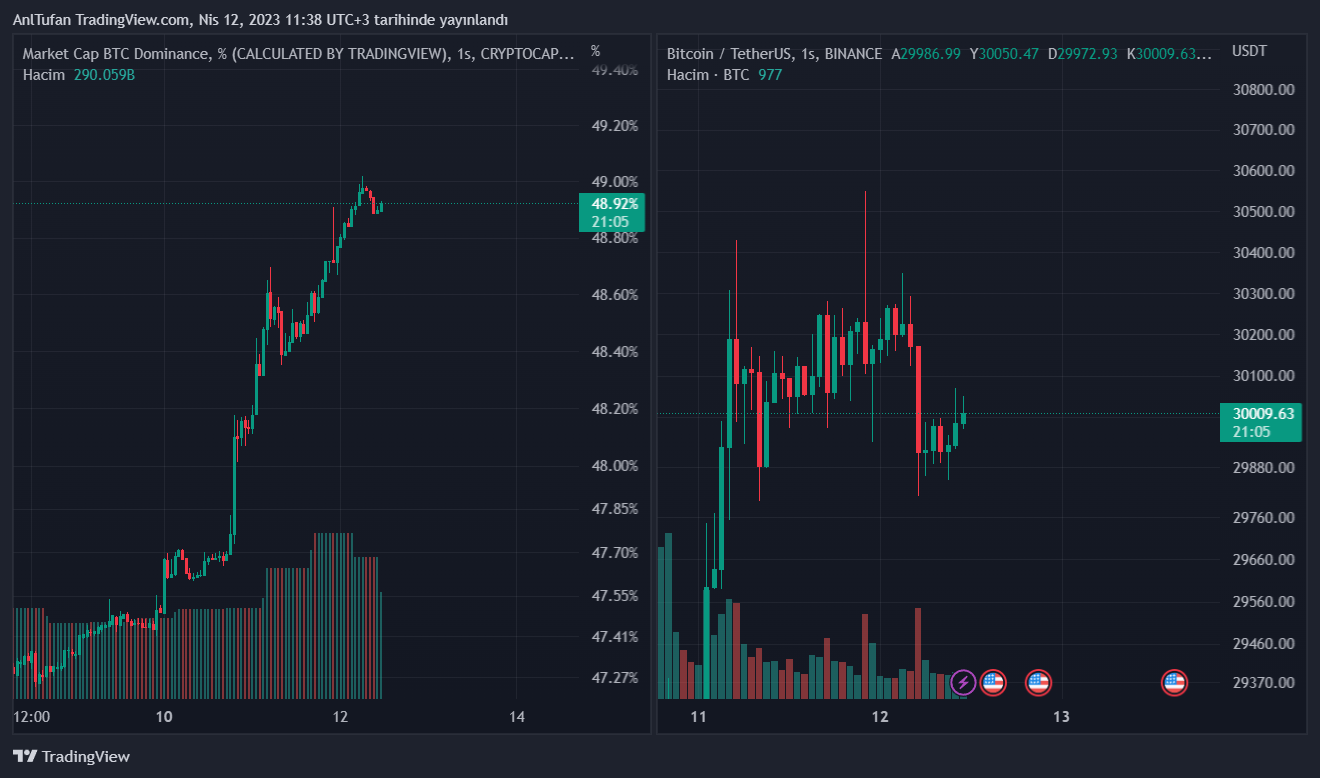Click the 30500.00 level on price scale
1320x778 pixels.
pos(1264,212)
